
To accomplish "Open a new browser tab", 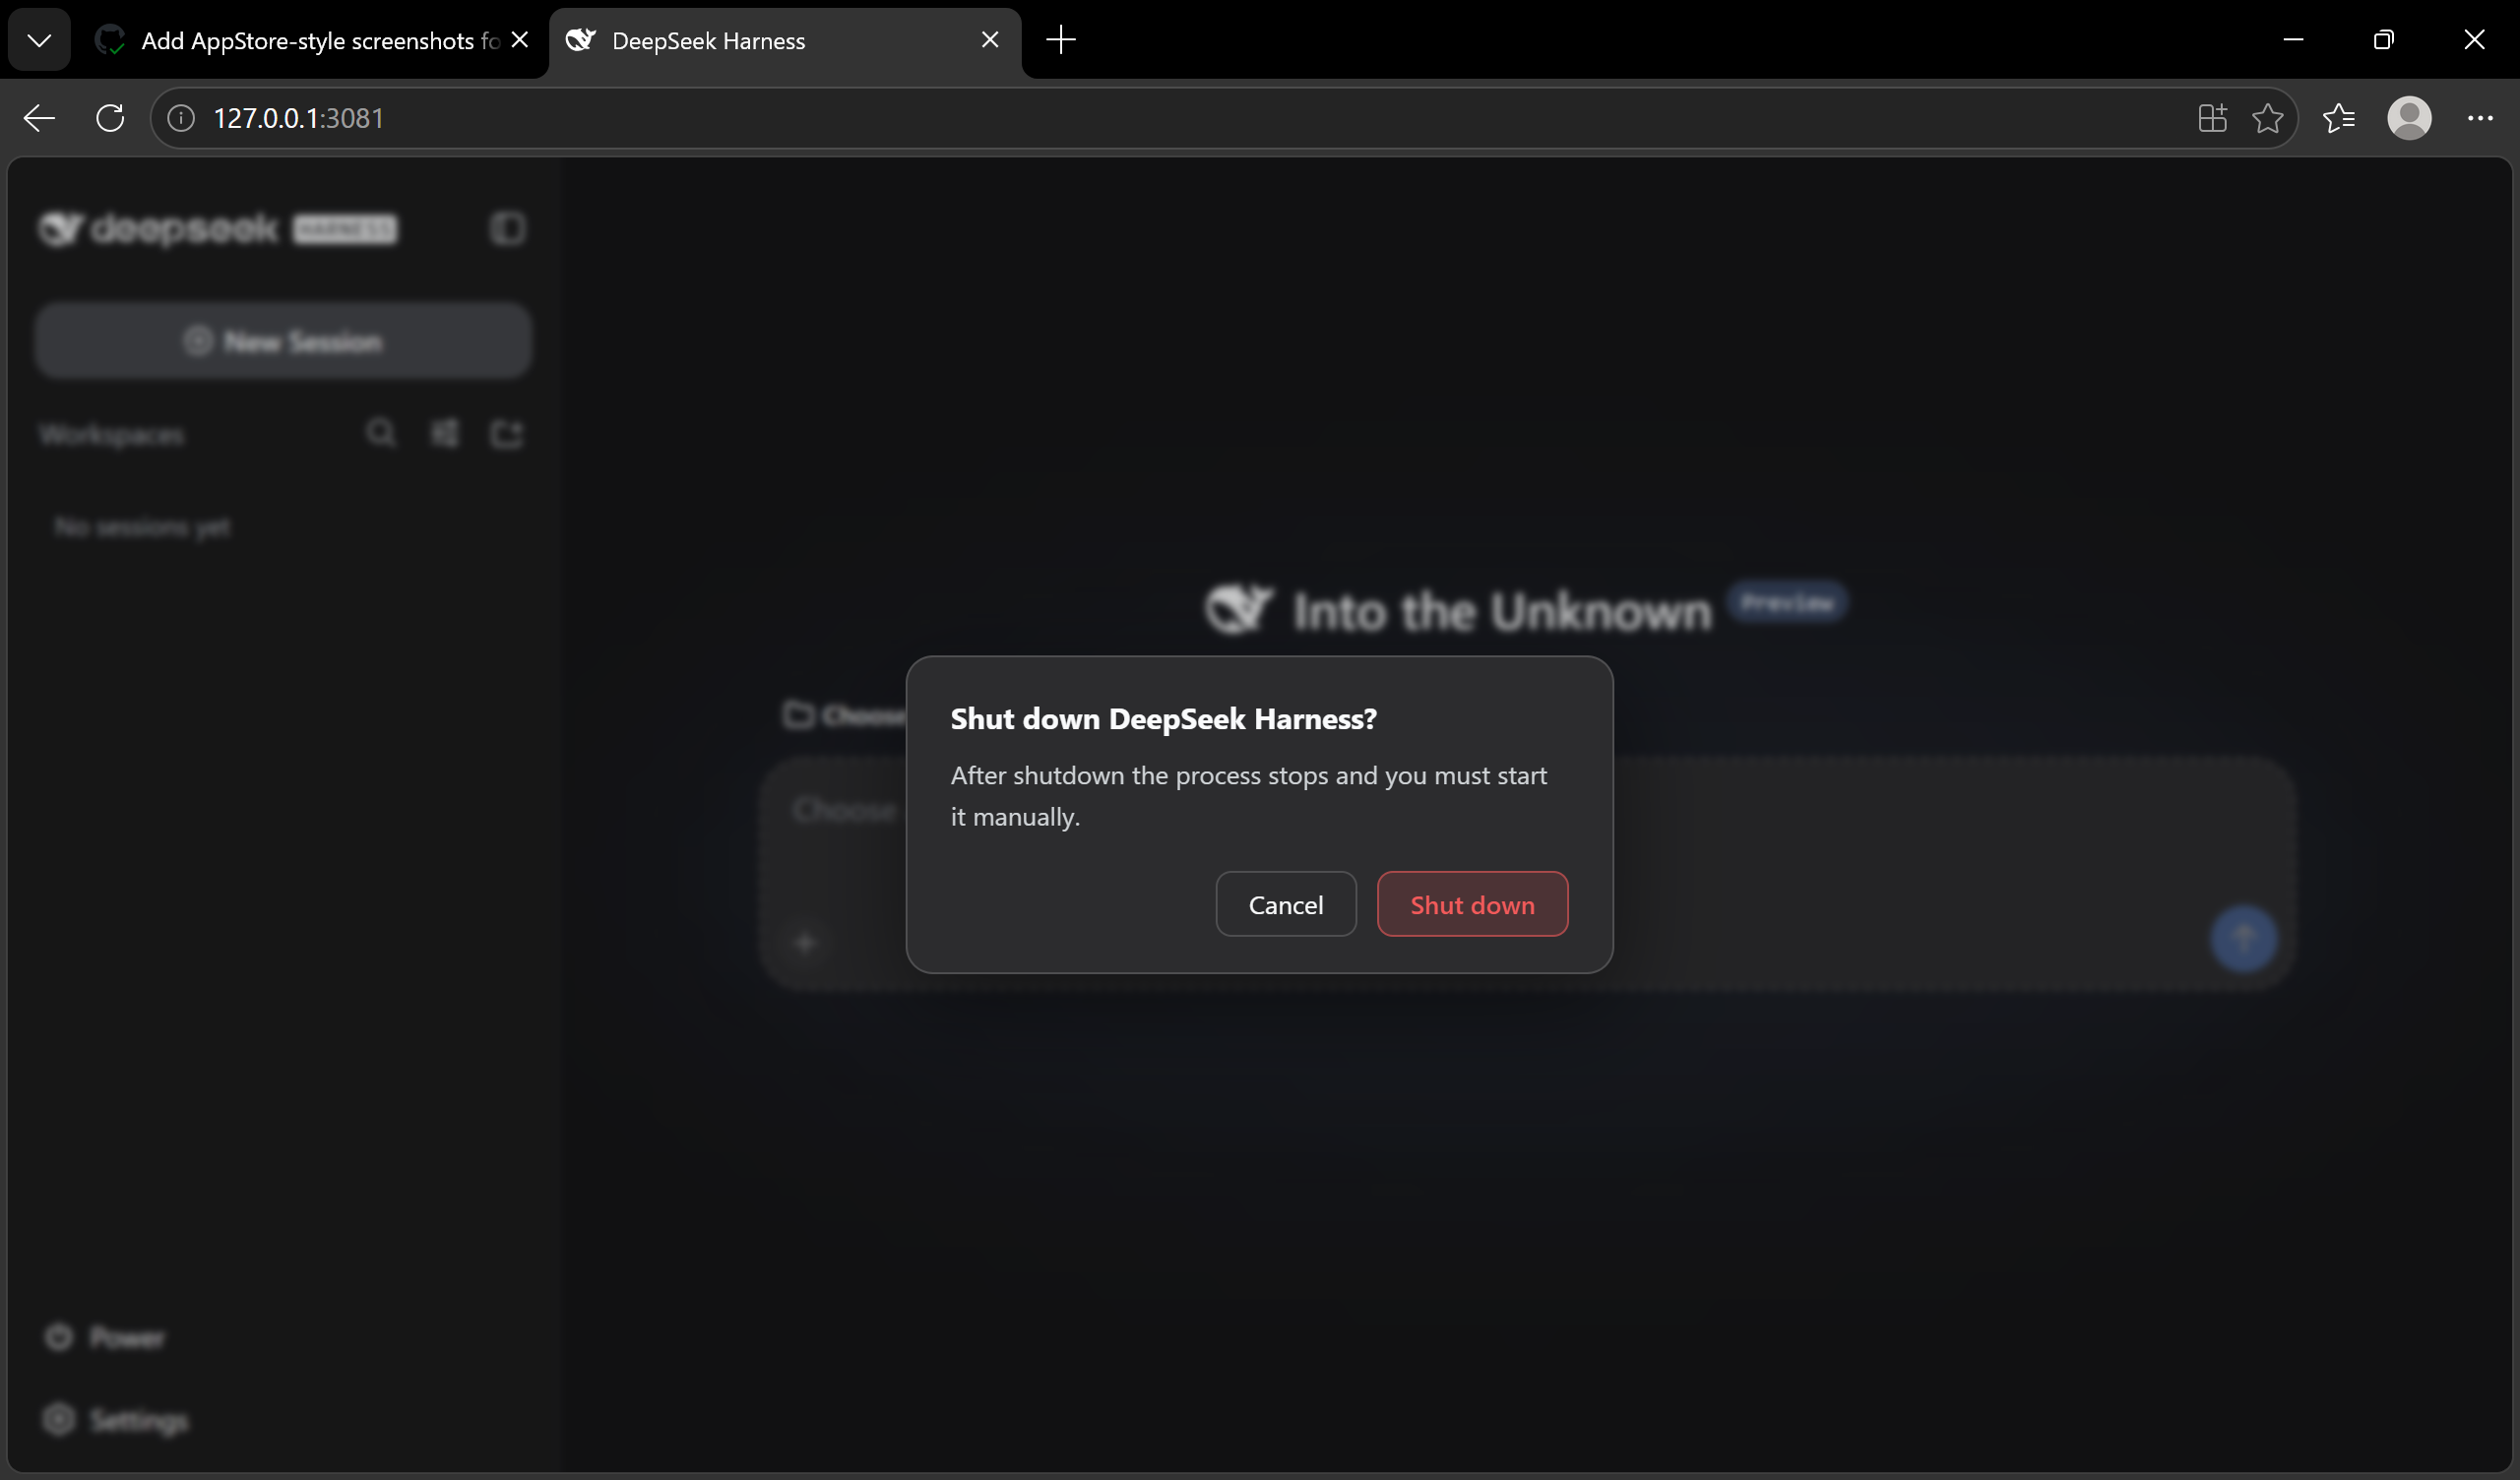I will point(1061,40).
